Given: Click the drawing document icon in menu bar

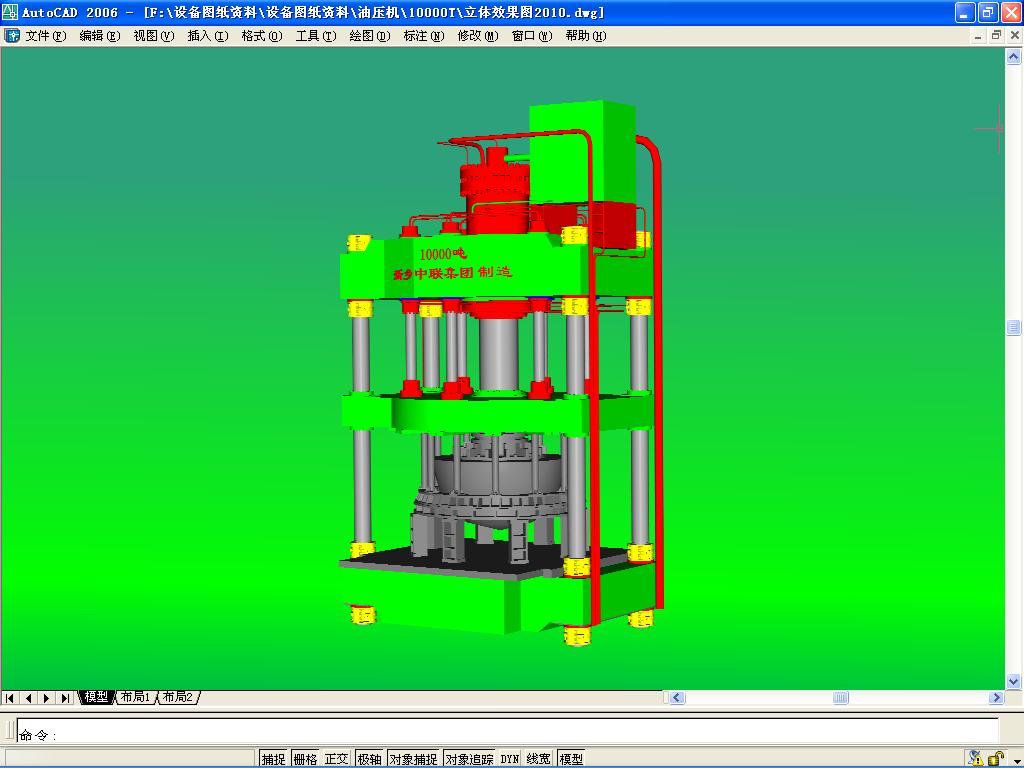Looking at the screenshot, I should click(x=12, y=36).
